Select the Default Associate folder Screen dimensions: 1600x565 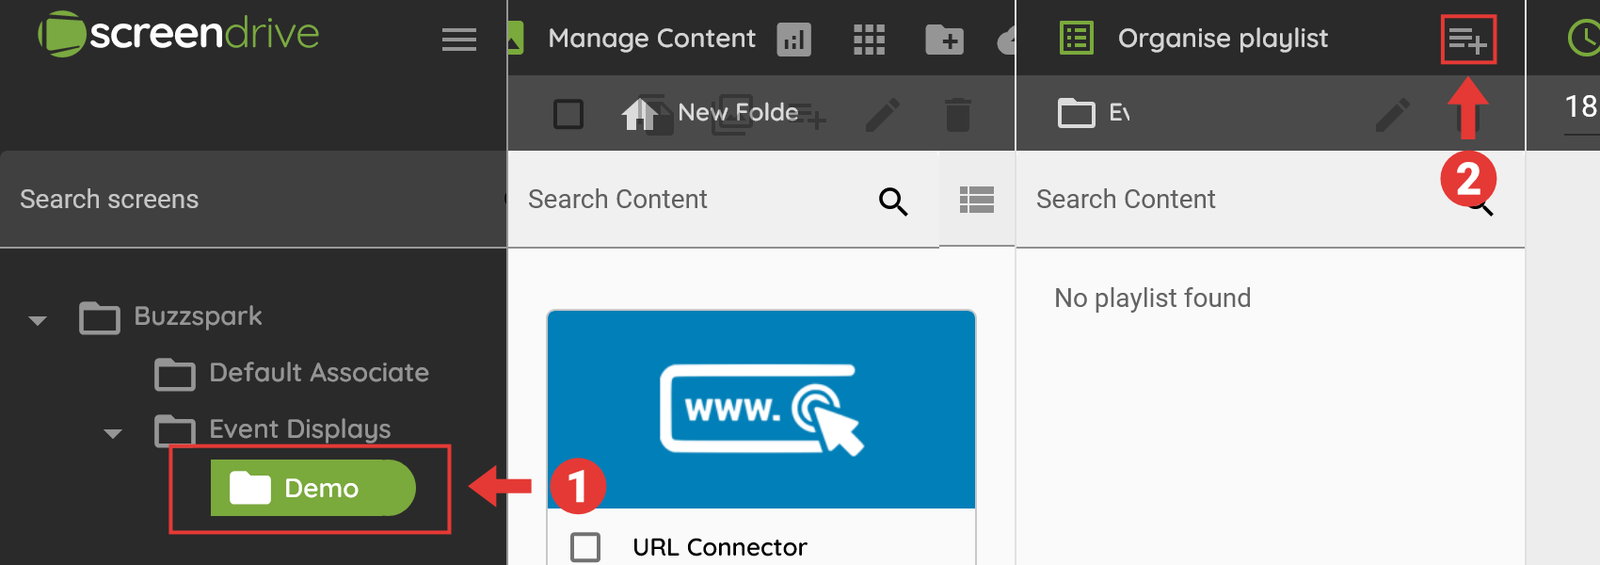pos(318,373)
